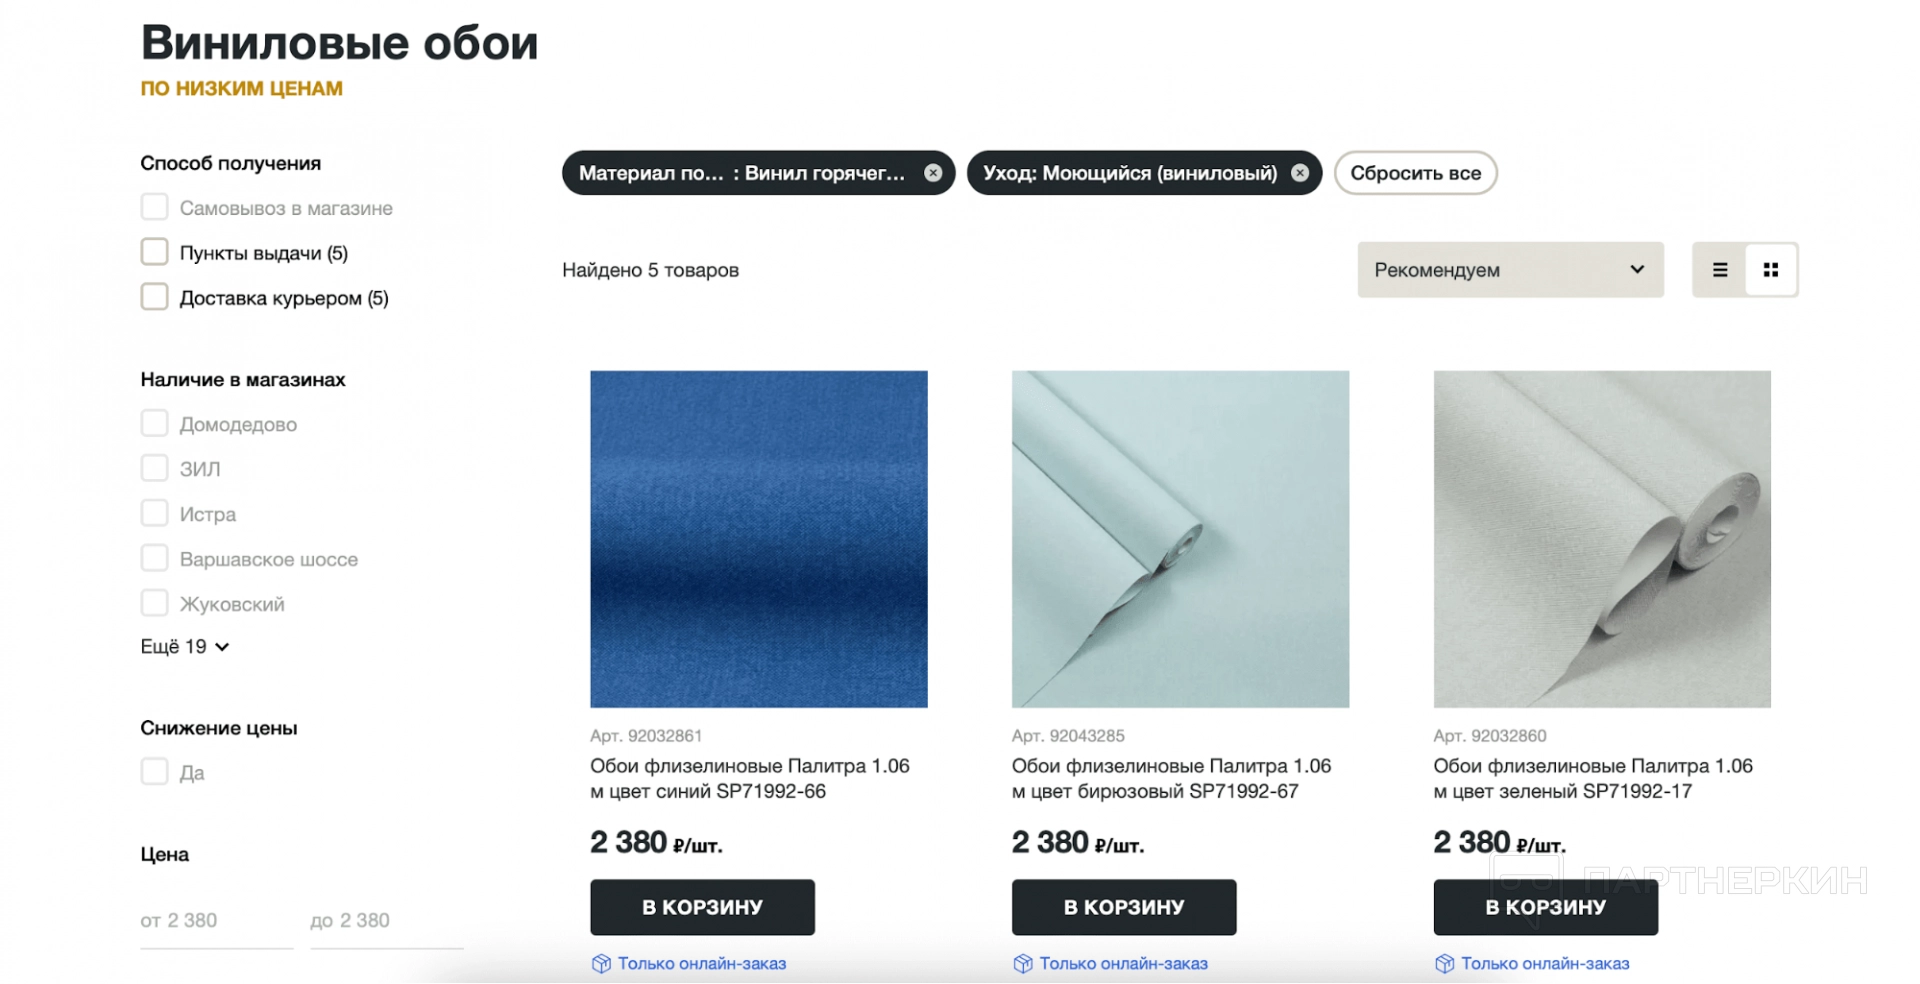1920x984 pixels.
Task: Check the Самовывоз в магазине option
Action: tap(155, 207)
